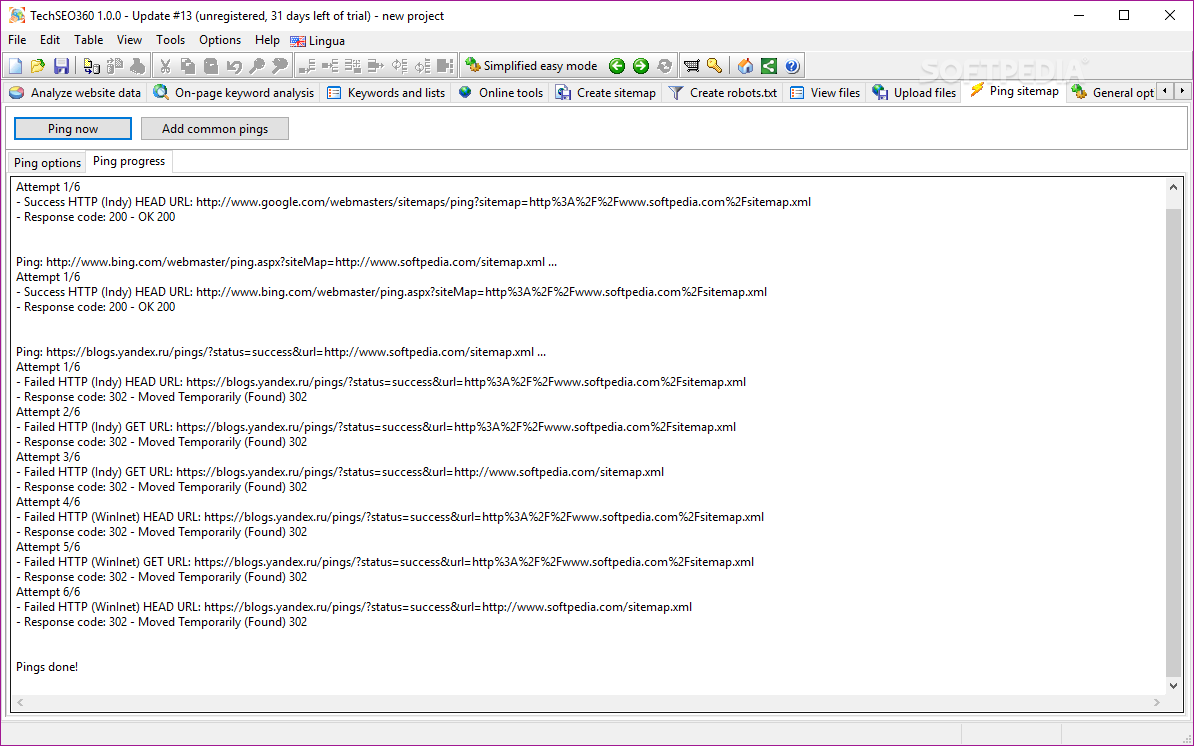Click the Bing Success HEAD URL log line
This screenshot has height=746, width=1194.
click(x=391, y=292)
